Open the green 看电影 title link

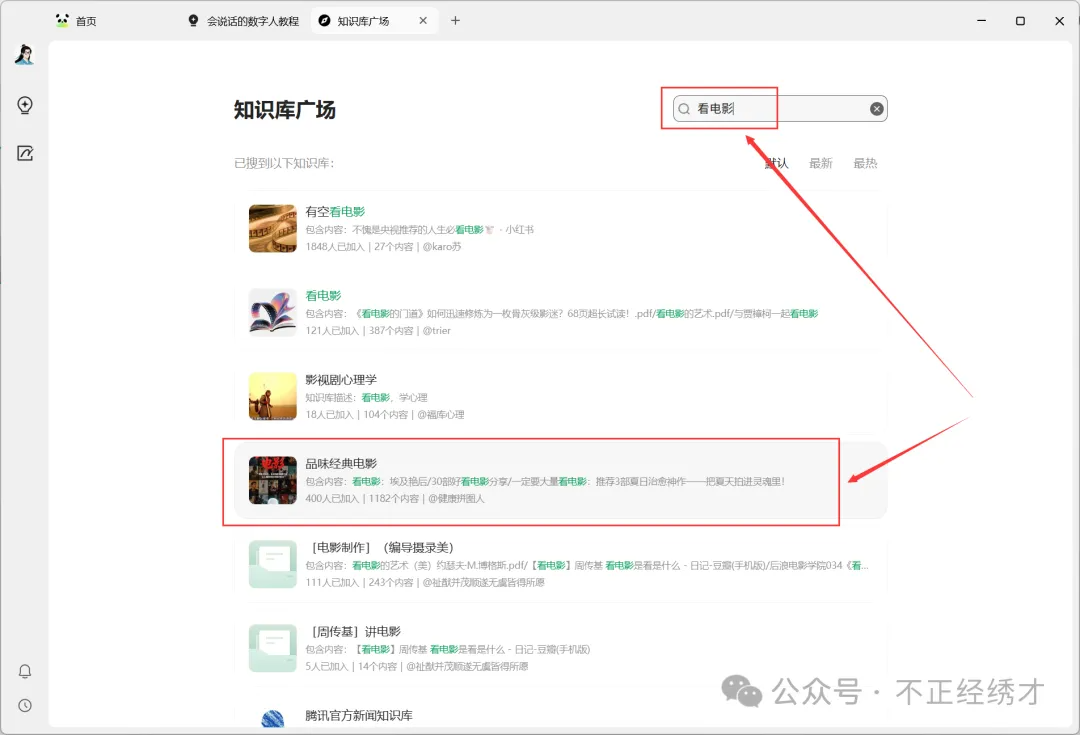pos(323,296)
